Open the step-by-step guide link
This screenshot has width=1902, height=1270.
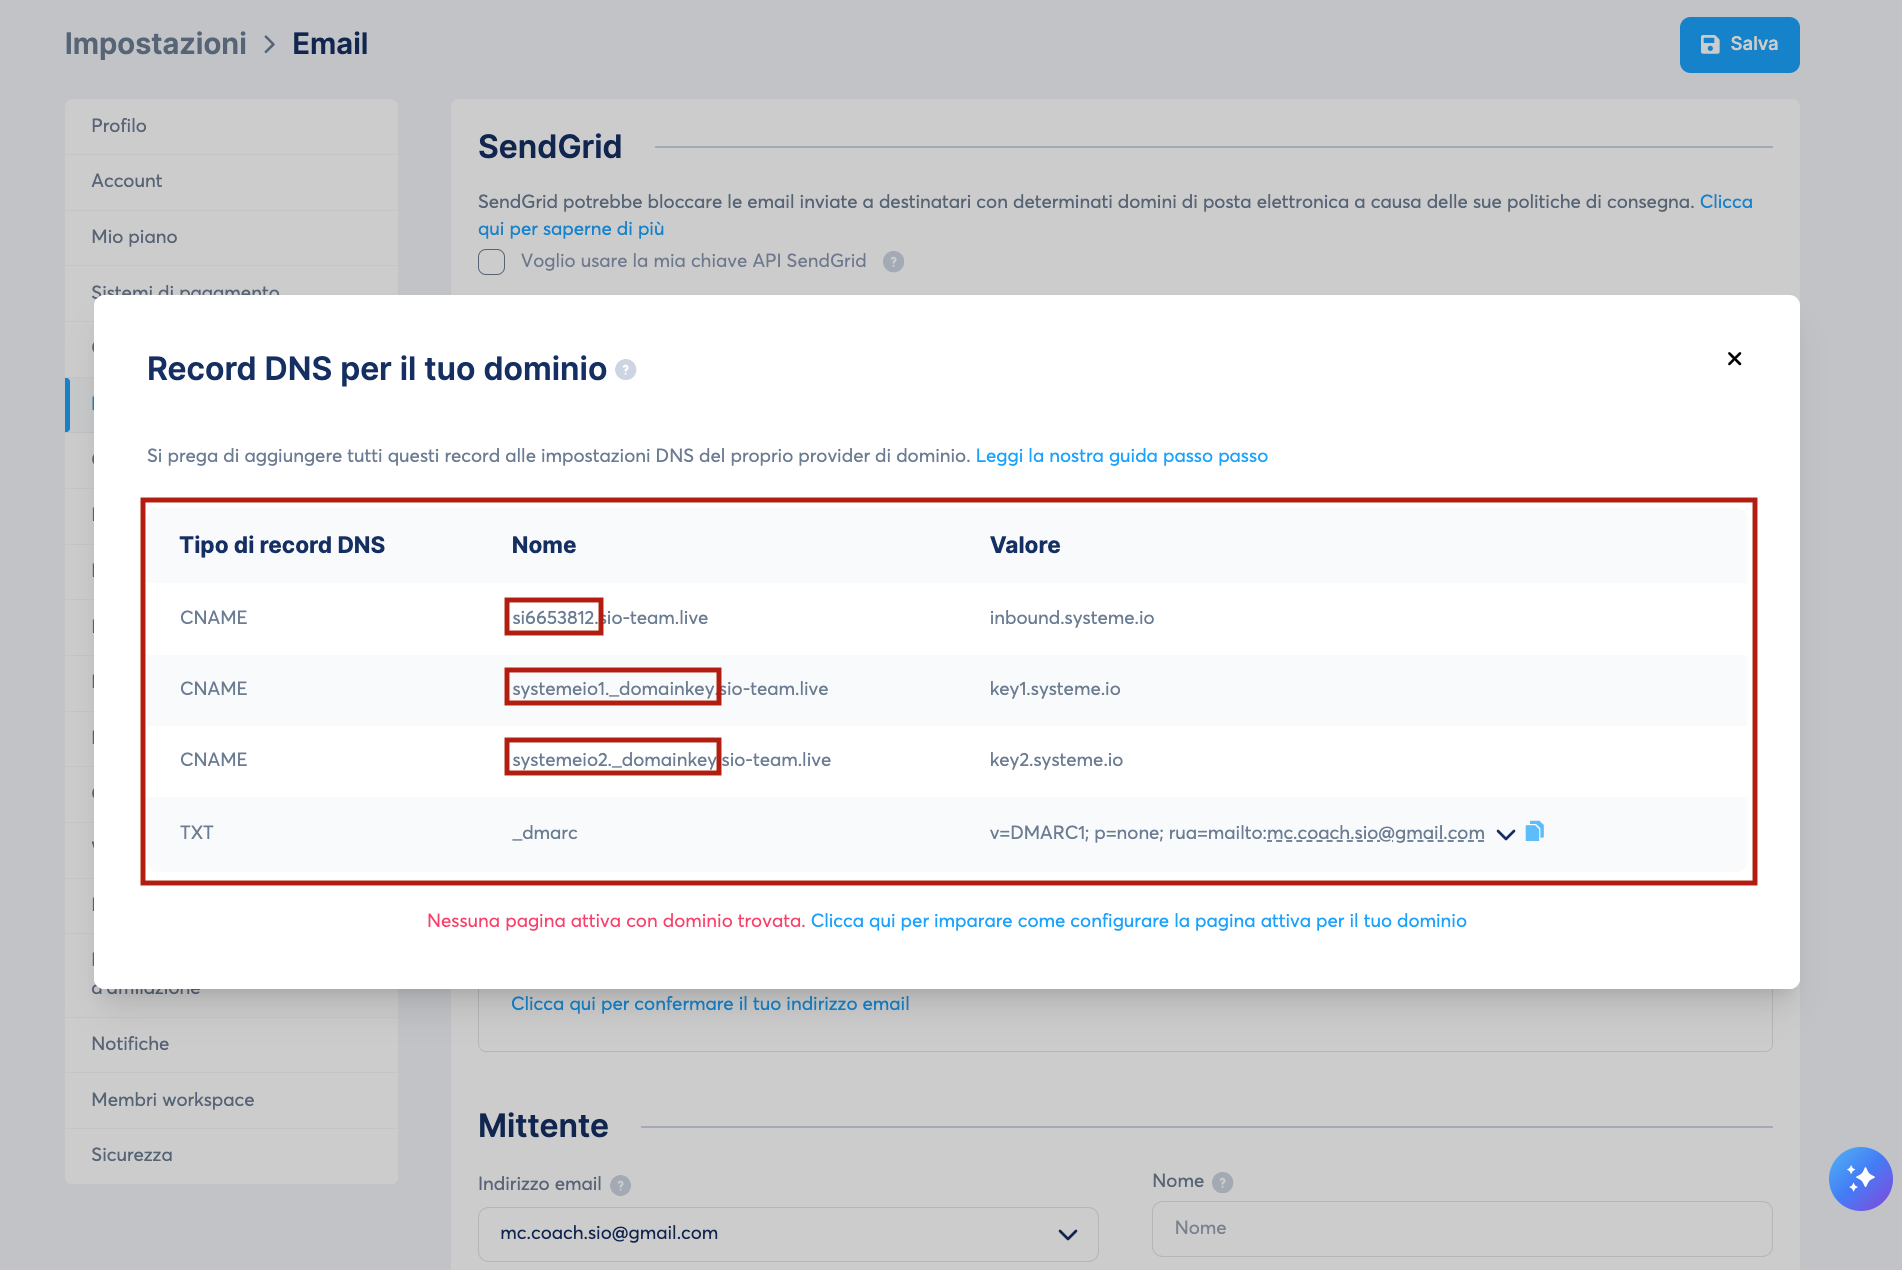click(1121, 456)
